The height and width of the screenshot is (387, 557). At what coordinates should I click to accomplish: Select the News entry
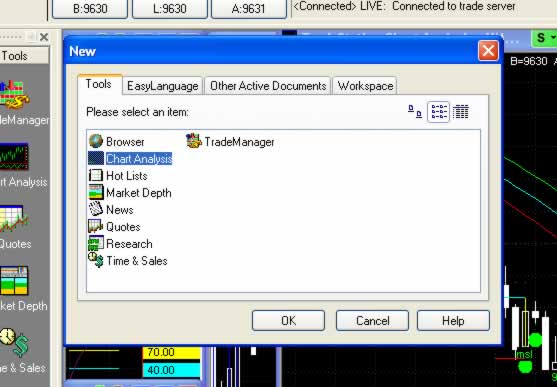pyautogui.click(x=120, y=210)
